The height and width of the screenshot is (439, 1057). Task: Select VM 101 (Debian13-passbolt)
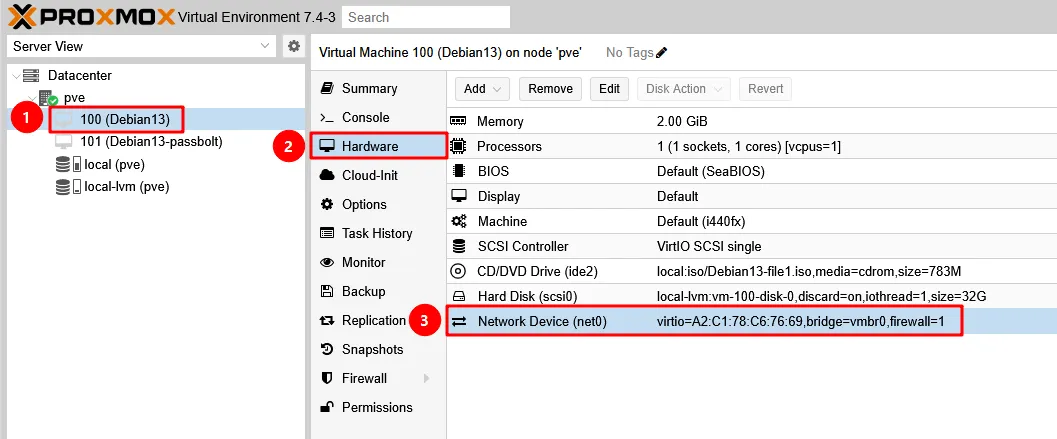(x=151, y=142)
